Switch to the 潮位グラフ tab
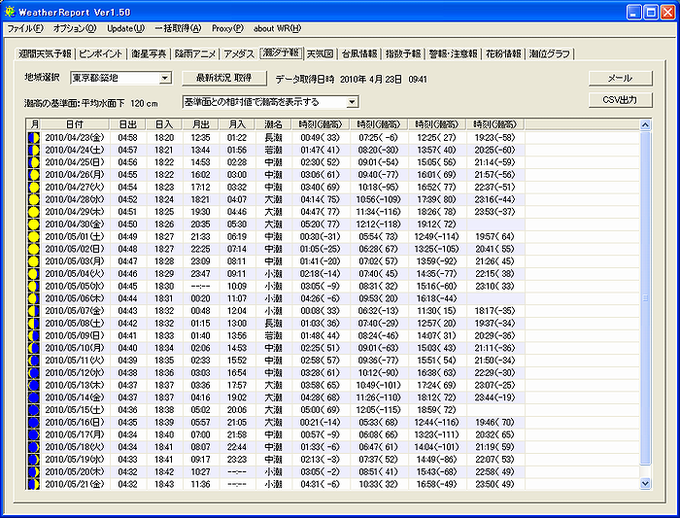The height and width of the screenshot is (518, 680). tap(549, 54)
